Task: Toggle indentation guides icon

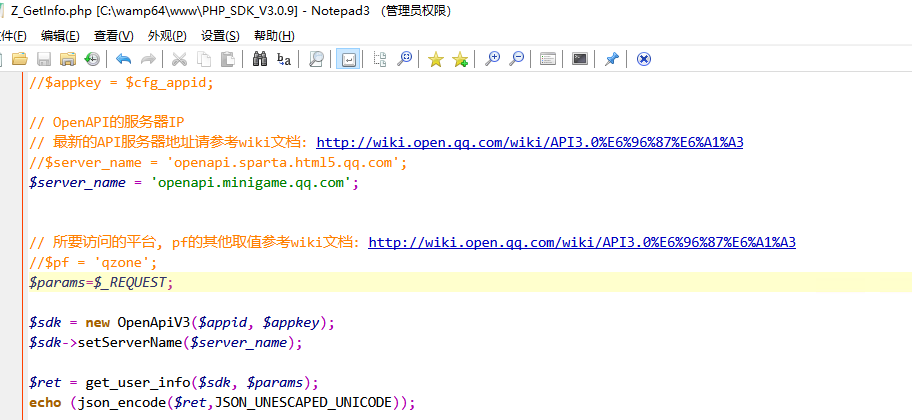Action: pyautogui.click(x=380, y=59)
